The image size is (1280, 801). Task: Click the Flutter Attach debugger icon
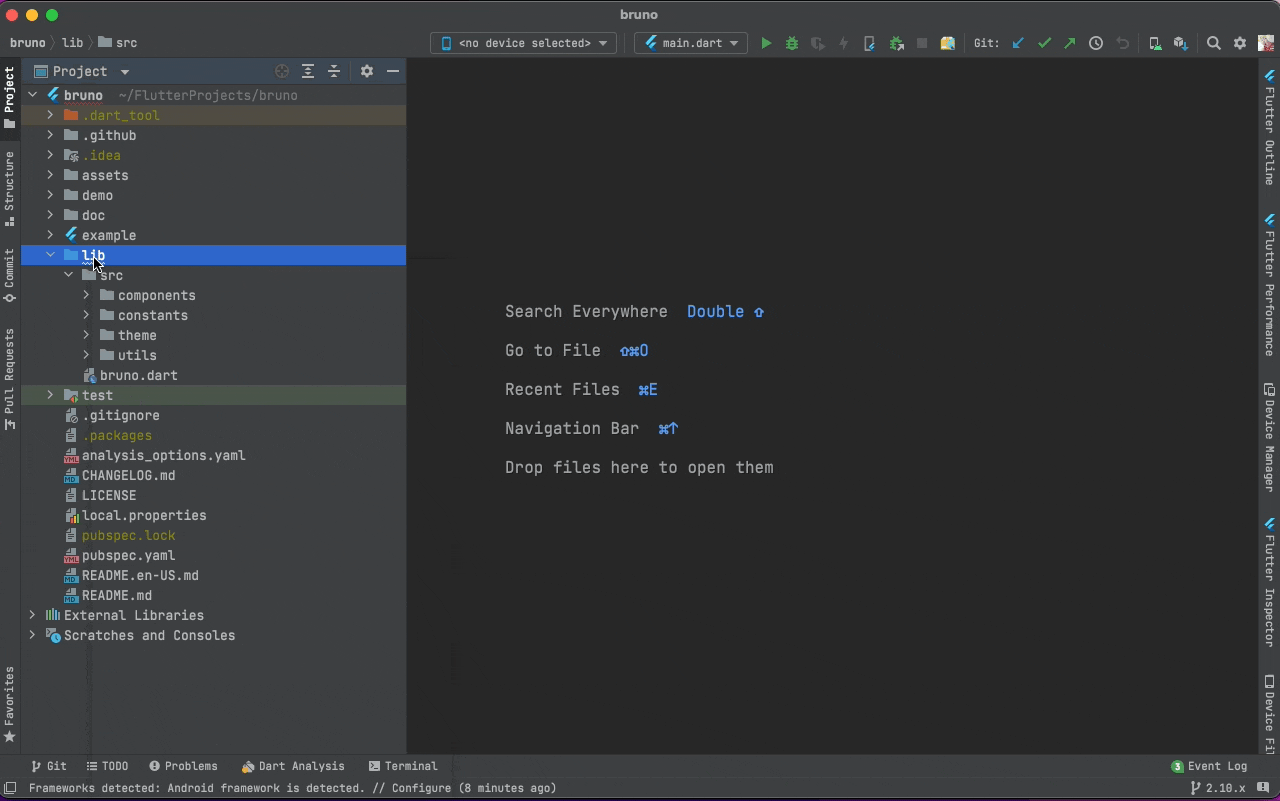pyautogui.click(x=870, y=43)
